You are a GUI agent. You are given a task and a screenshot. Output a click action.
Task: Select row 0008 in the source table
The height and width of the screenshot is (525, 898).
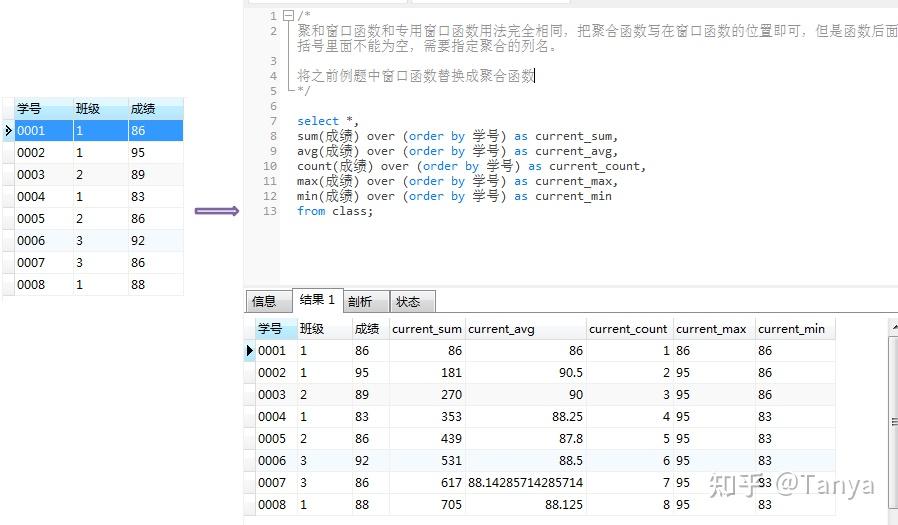(93, 285)
